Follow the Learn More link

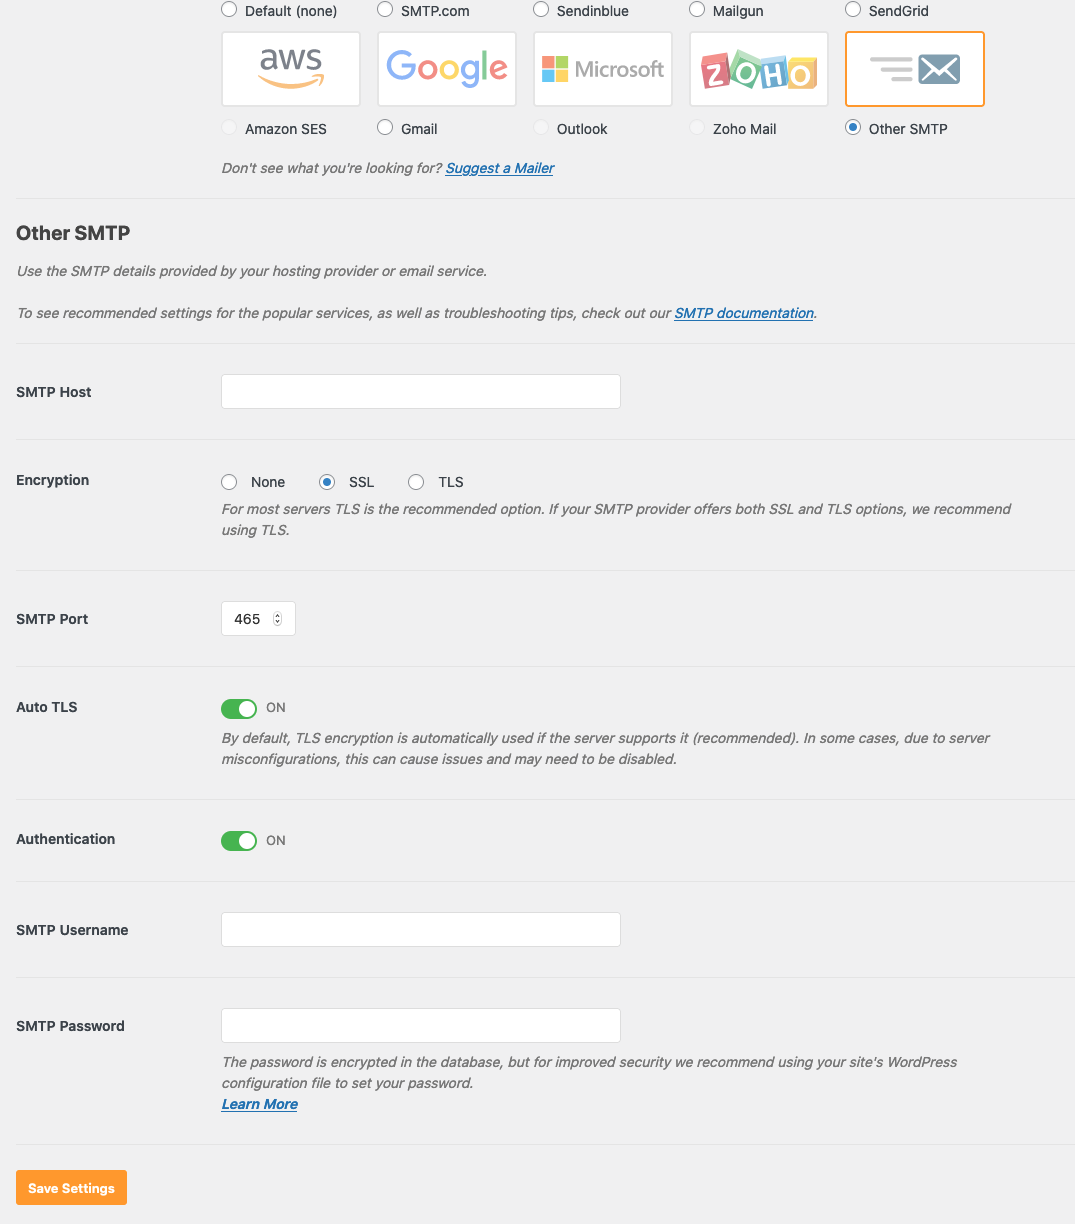(x=260, y=1104)
